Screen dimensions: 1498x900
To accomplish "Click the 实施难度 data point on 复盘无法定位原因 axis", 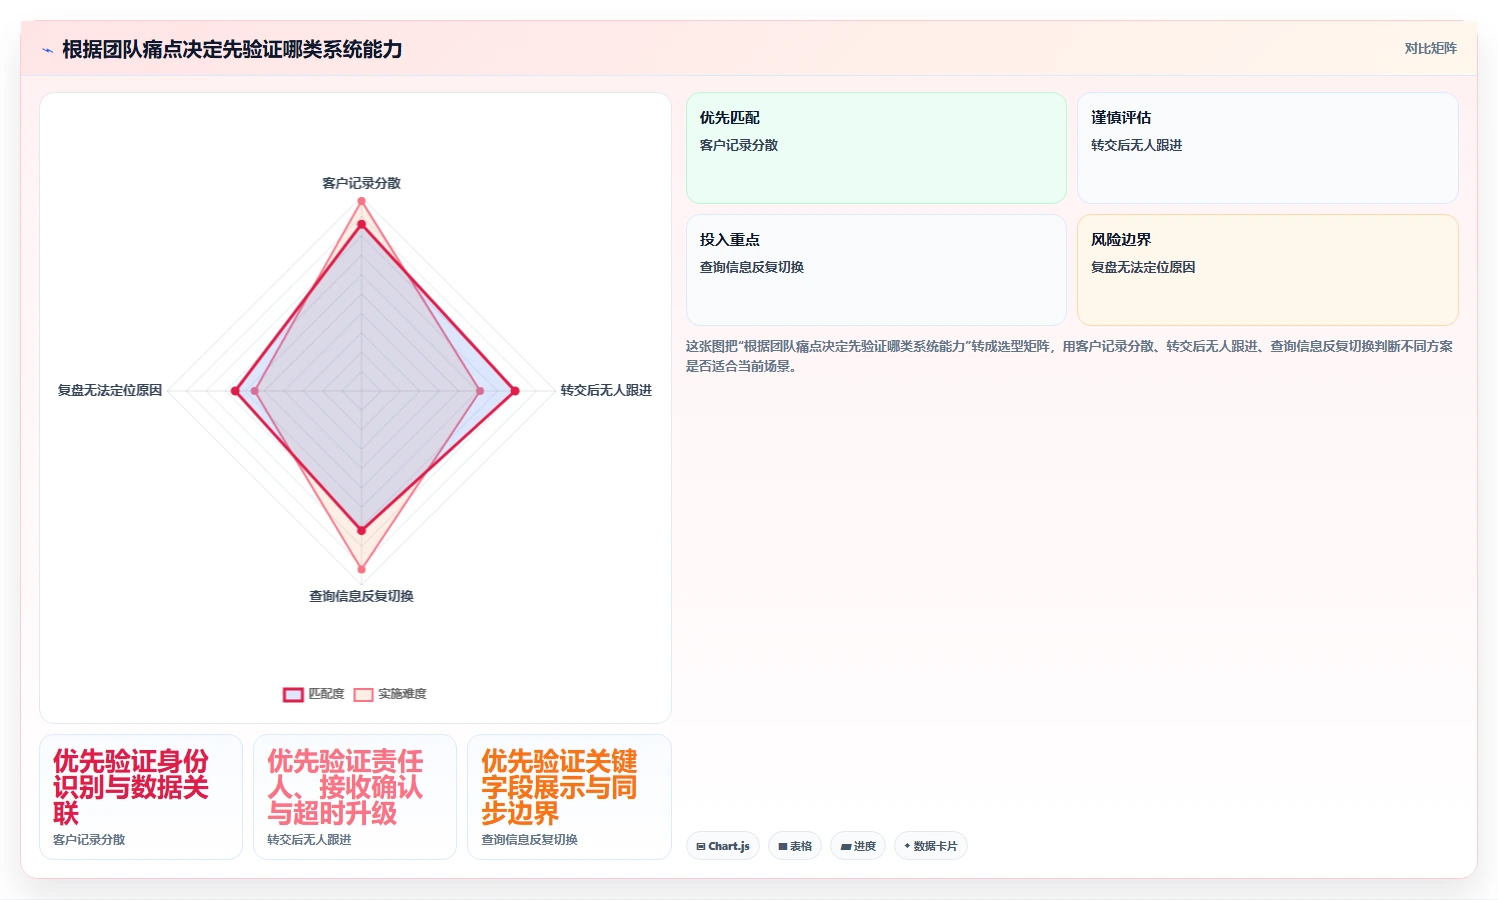I will pos(255,391).
